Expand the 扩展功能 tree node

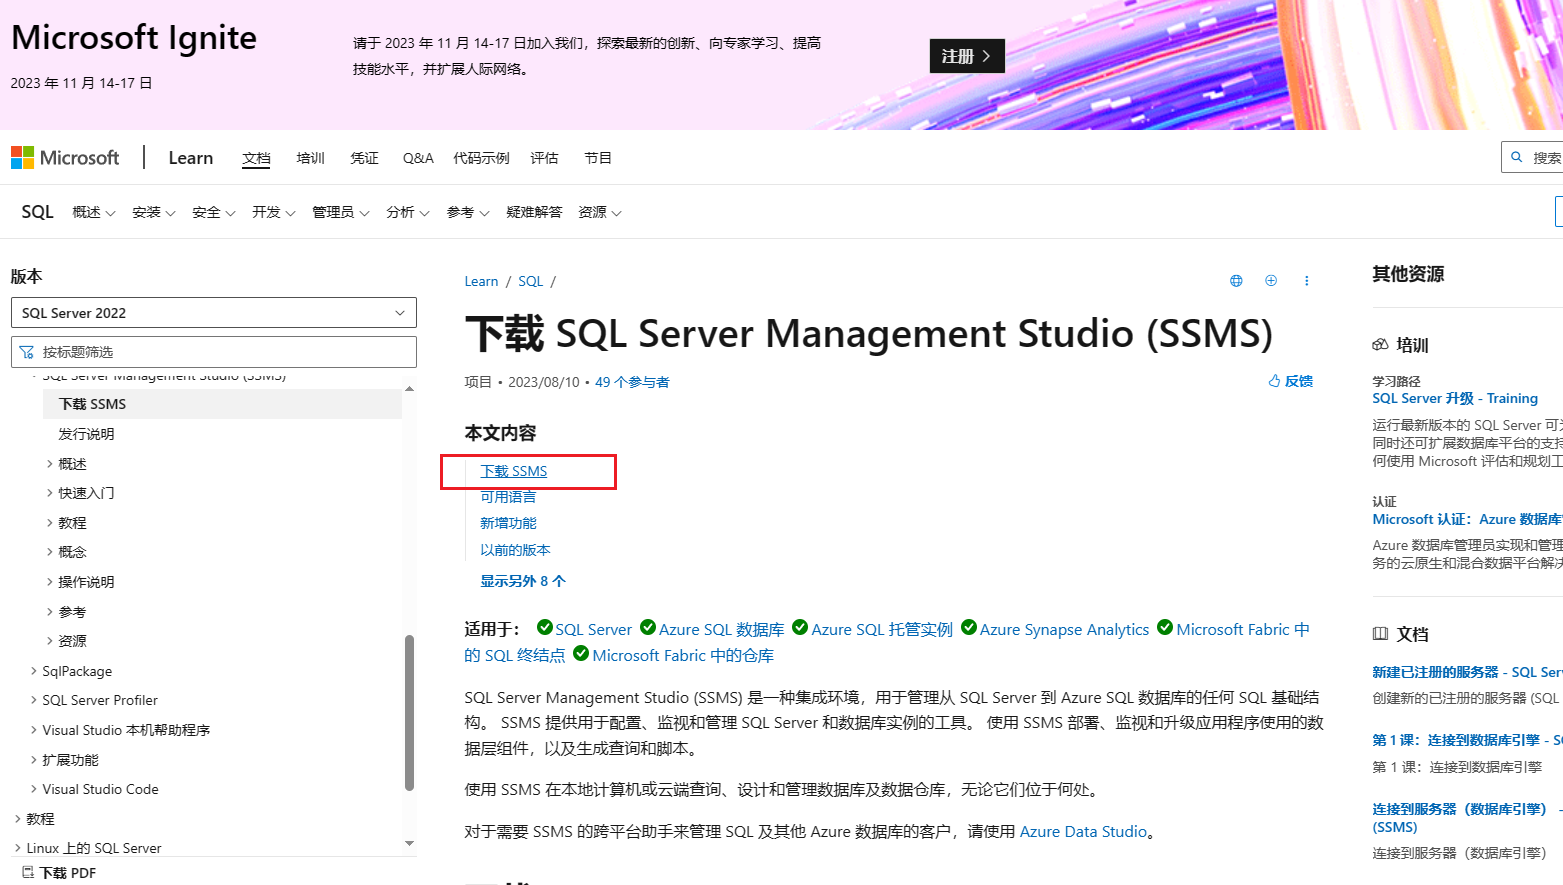coord(34,760)
